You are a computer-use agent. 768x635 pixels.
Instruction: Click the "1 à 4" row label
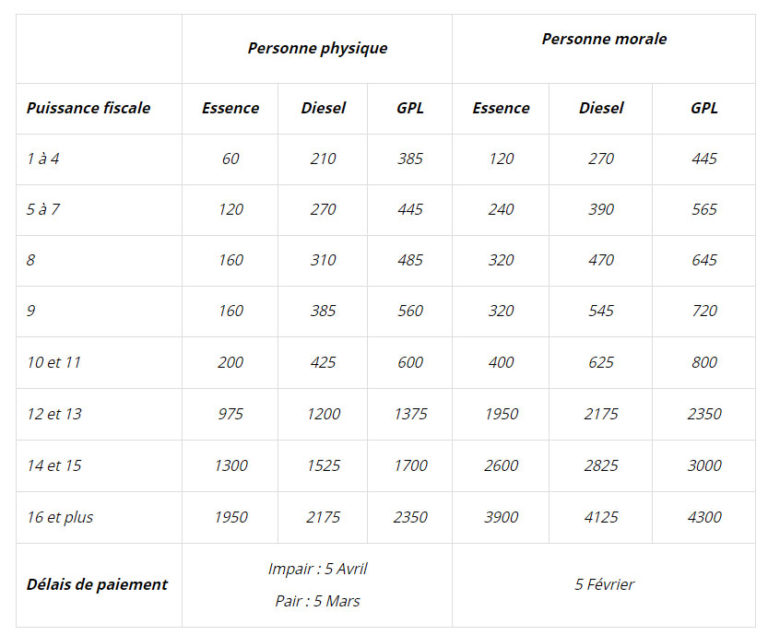(44, 159)
